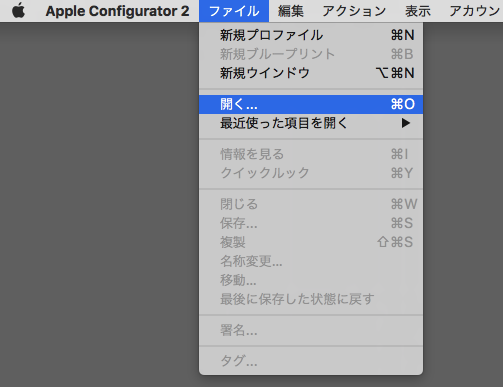Screen dimensions: 503x387
Task: Select the highlighted 開く… entry
Action: pyautogui.click(x=311, y=104)
